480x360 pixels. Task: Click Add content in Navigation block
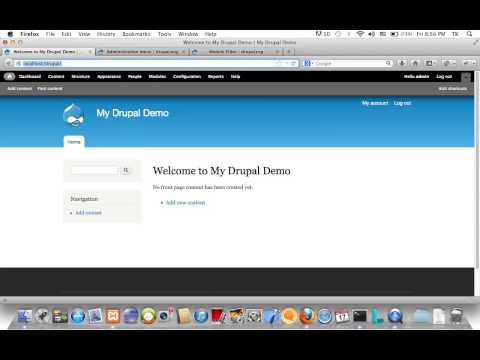pos(88,213)
